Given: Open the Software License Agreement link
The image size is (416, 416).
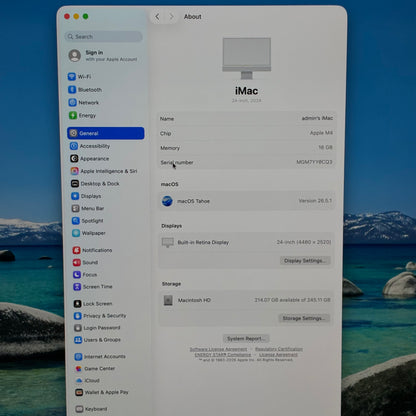Looking at the screenshot, I should pyautogui.click(x=218, y=349).
